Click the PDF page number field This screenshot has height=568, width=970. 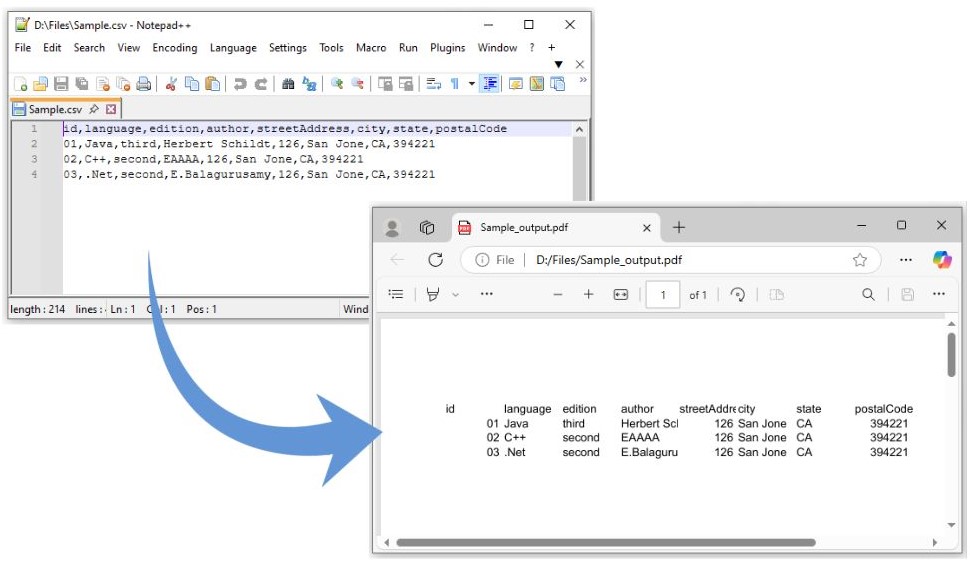pyautogui.click(x=662, y=294)
